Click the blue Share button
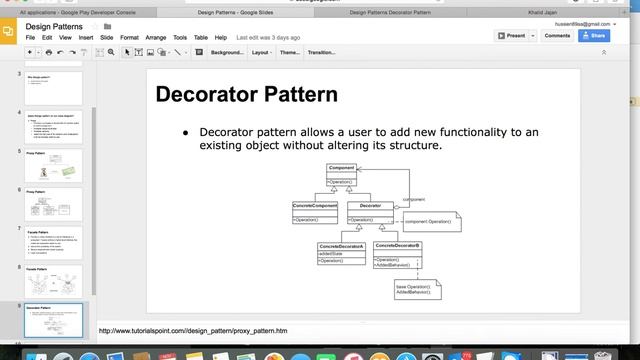 pyautogui.click(x=594, y=36)
